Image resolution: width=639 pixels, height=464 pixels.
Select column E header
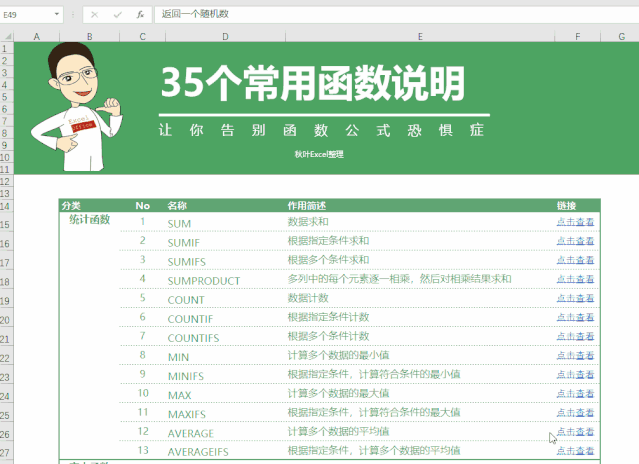(x=420, y=37)
